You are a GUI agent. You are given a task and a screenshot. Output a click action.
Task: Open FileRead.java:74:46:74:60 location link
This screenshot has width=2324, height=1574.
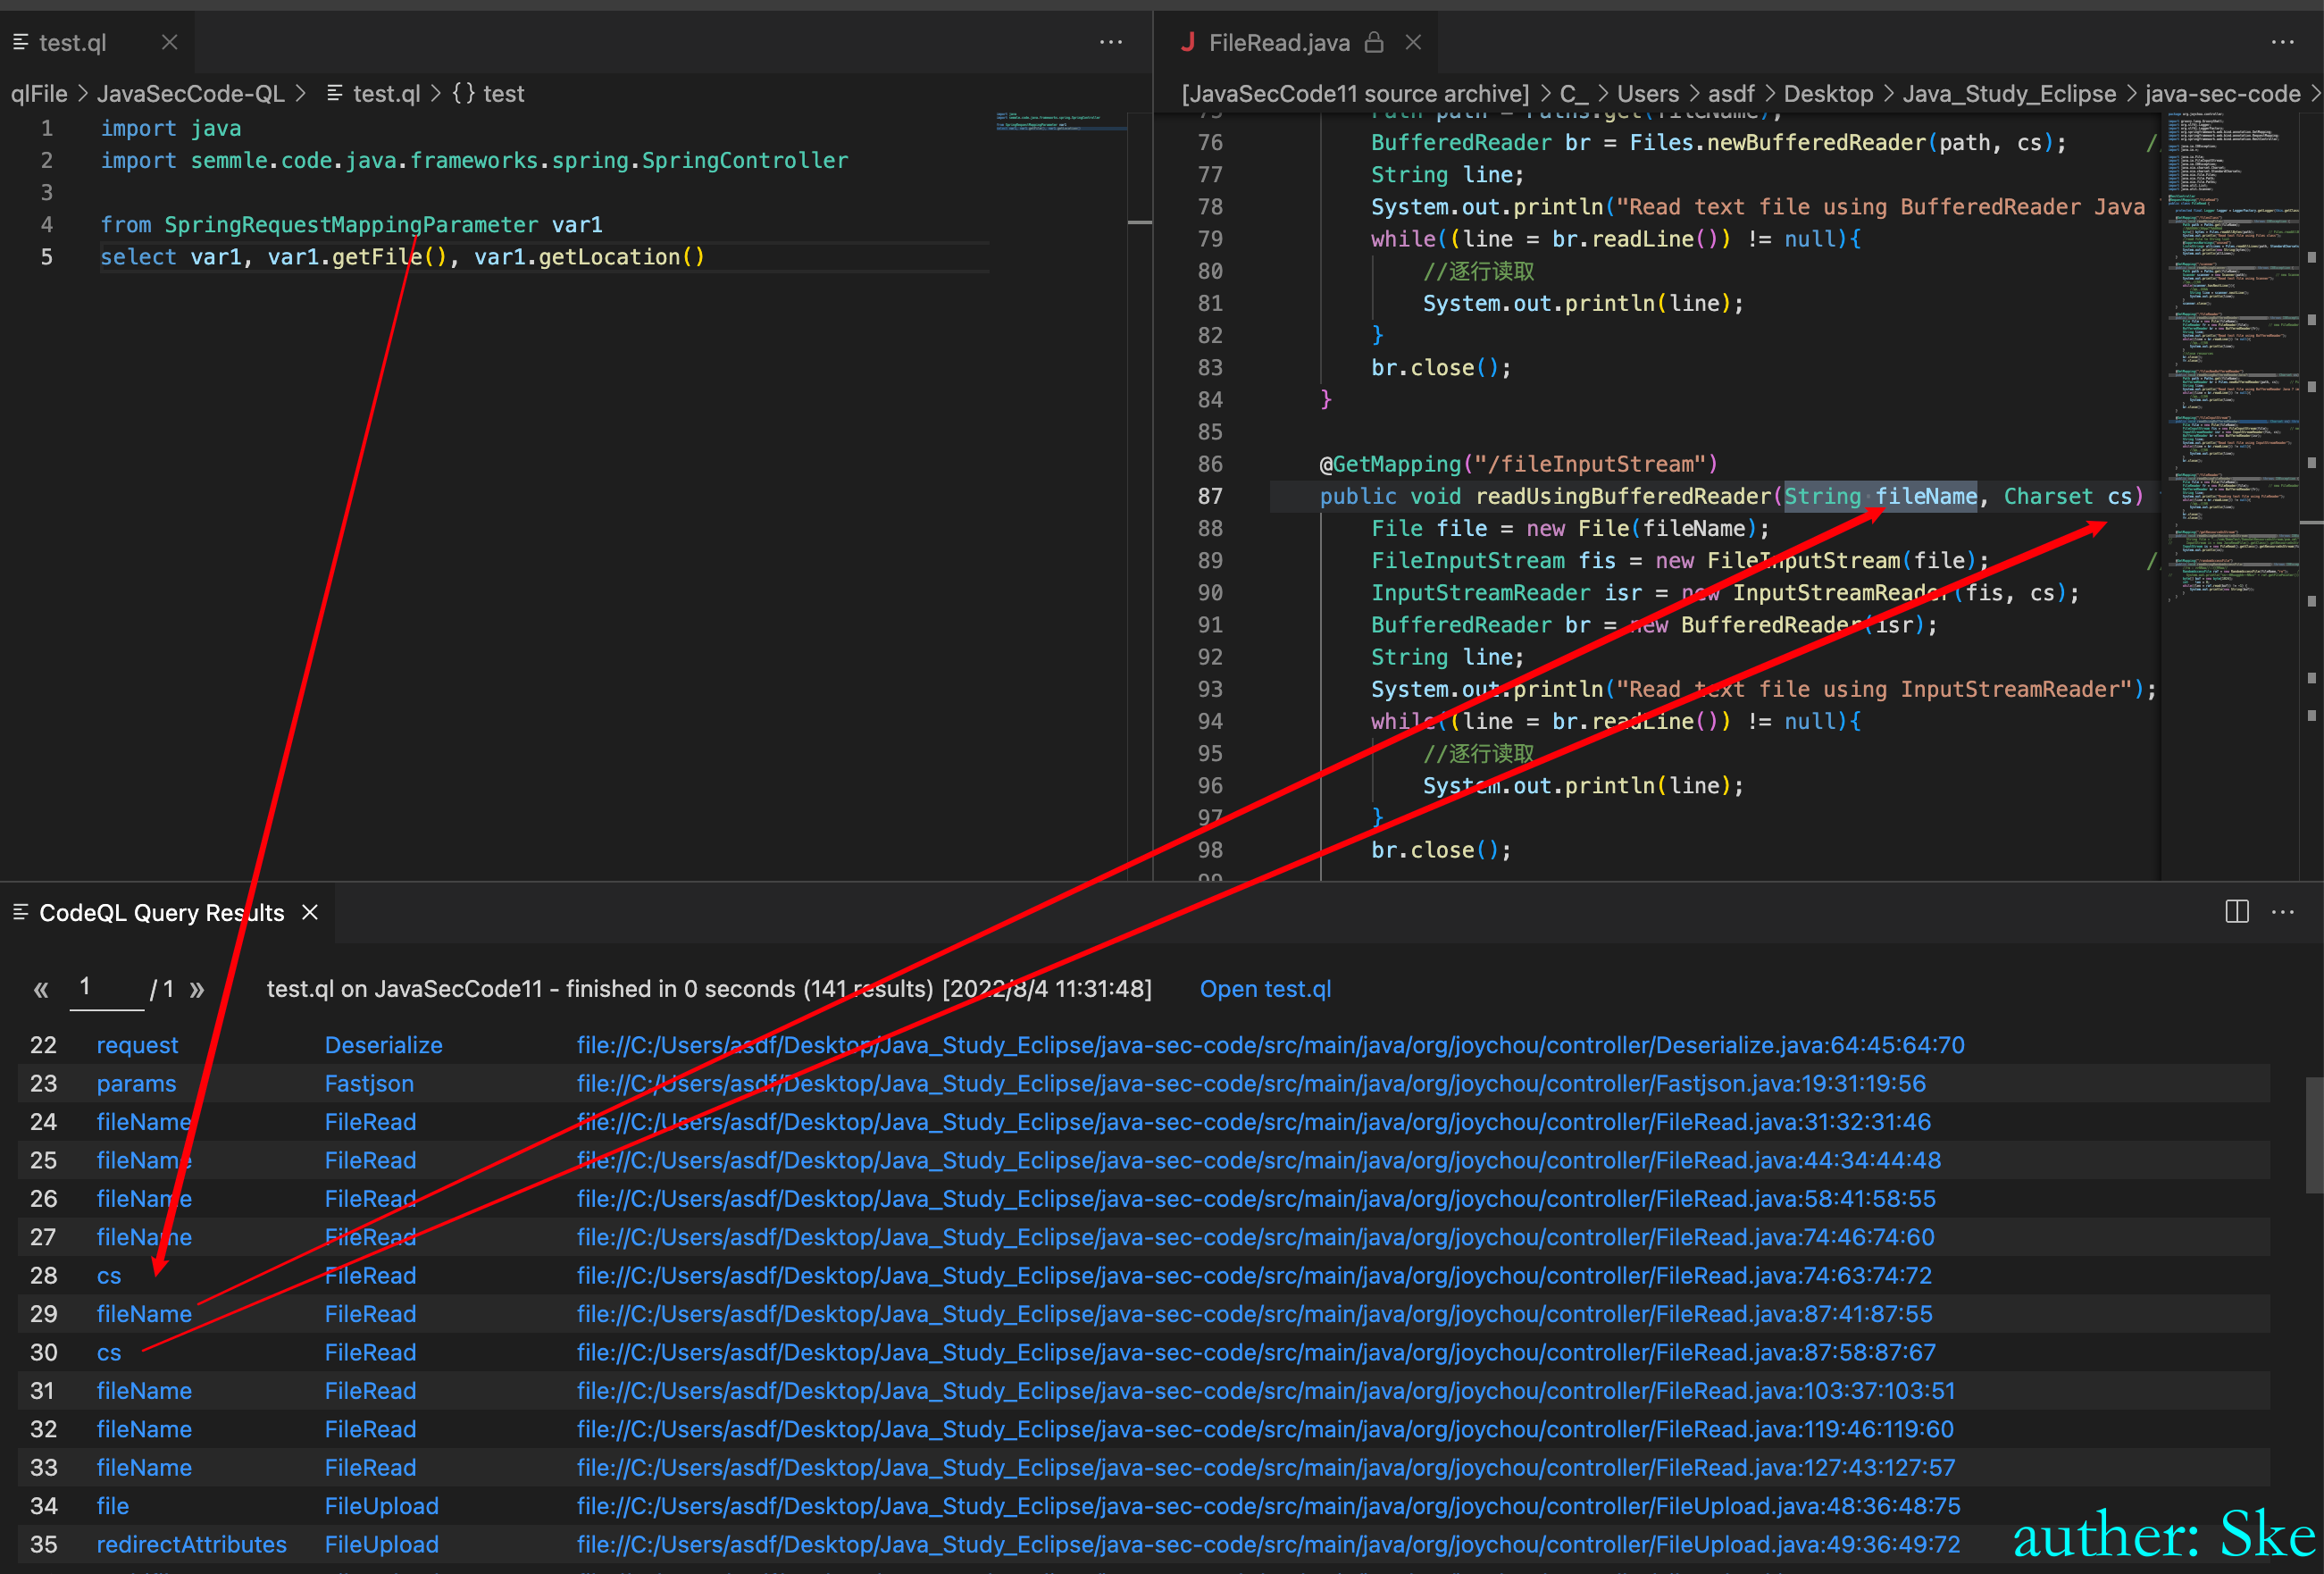point(1255,1237)
